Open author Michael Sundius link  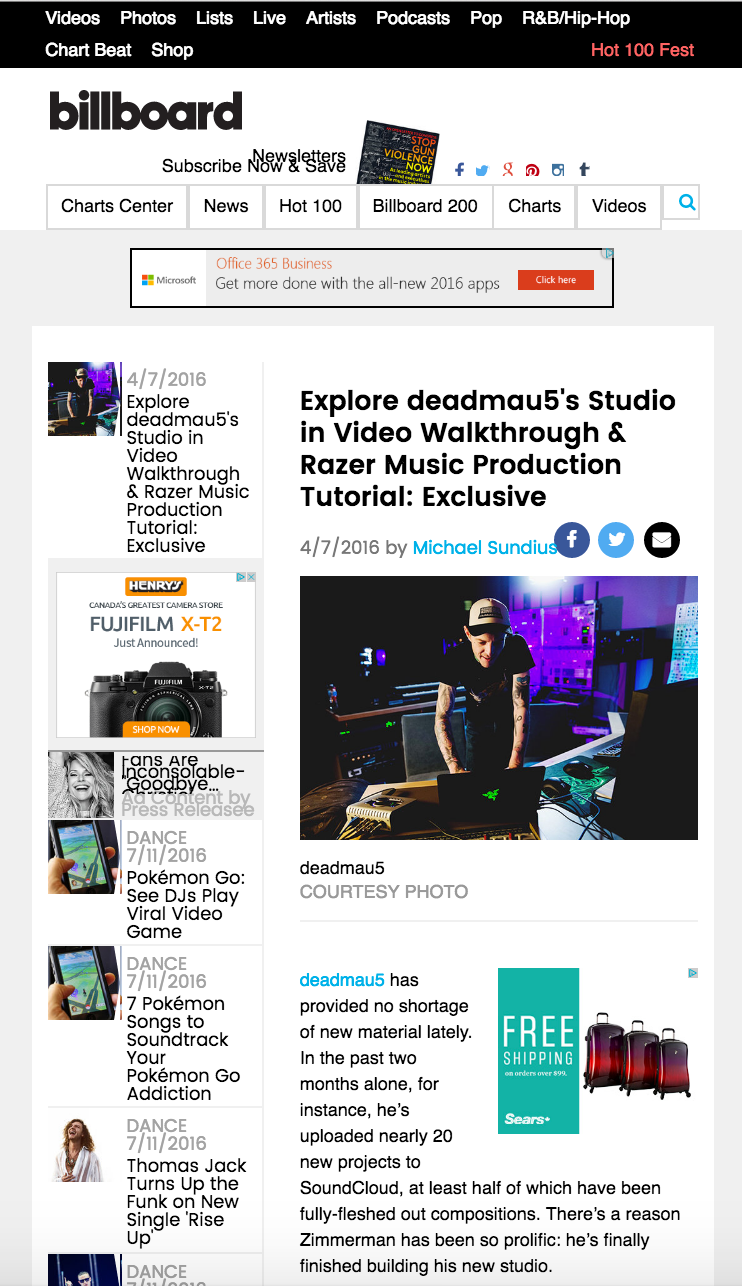pos(485,547)
